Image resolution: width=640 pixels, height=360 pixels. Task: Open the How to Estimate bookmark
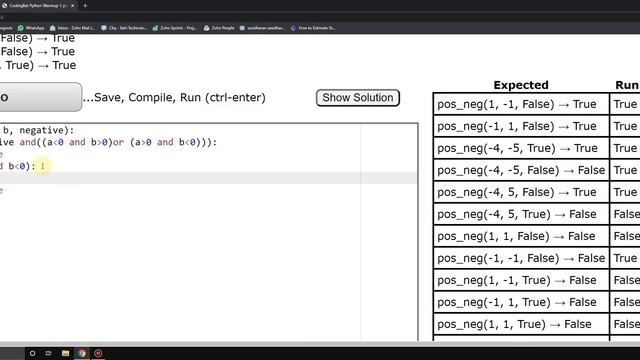(x=313, y=28)
